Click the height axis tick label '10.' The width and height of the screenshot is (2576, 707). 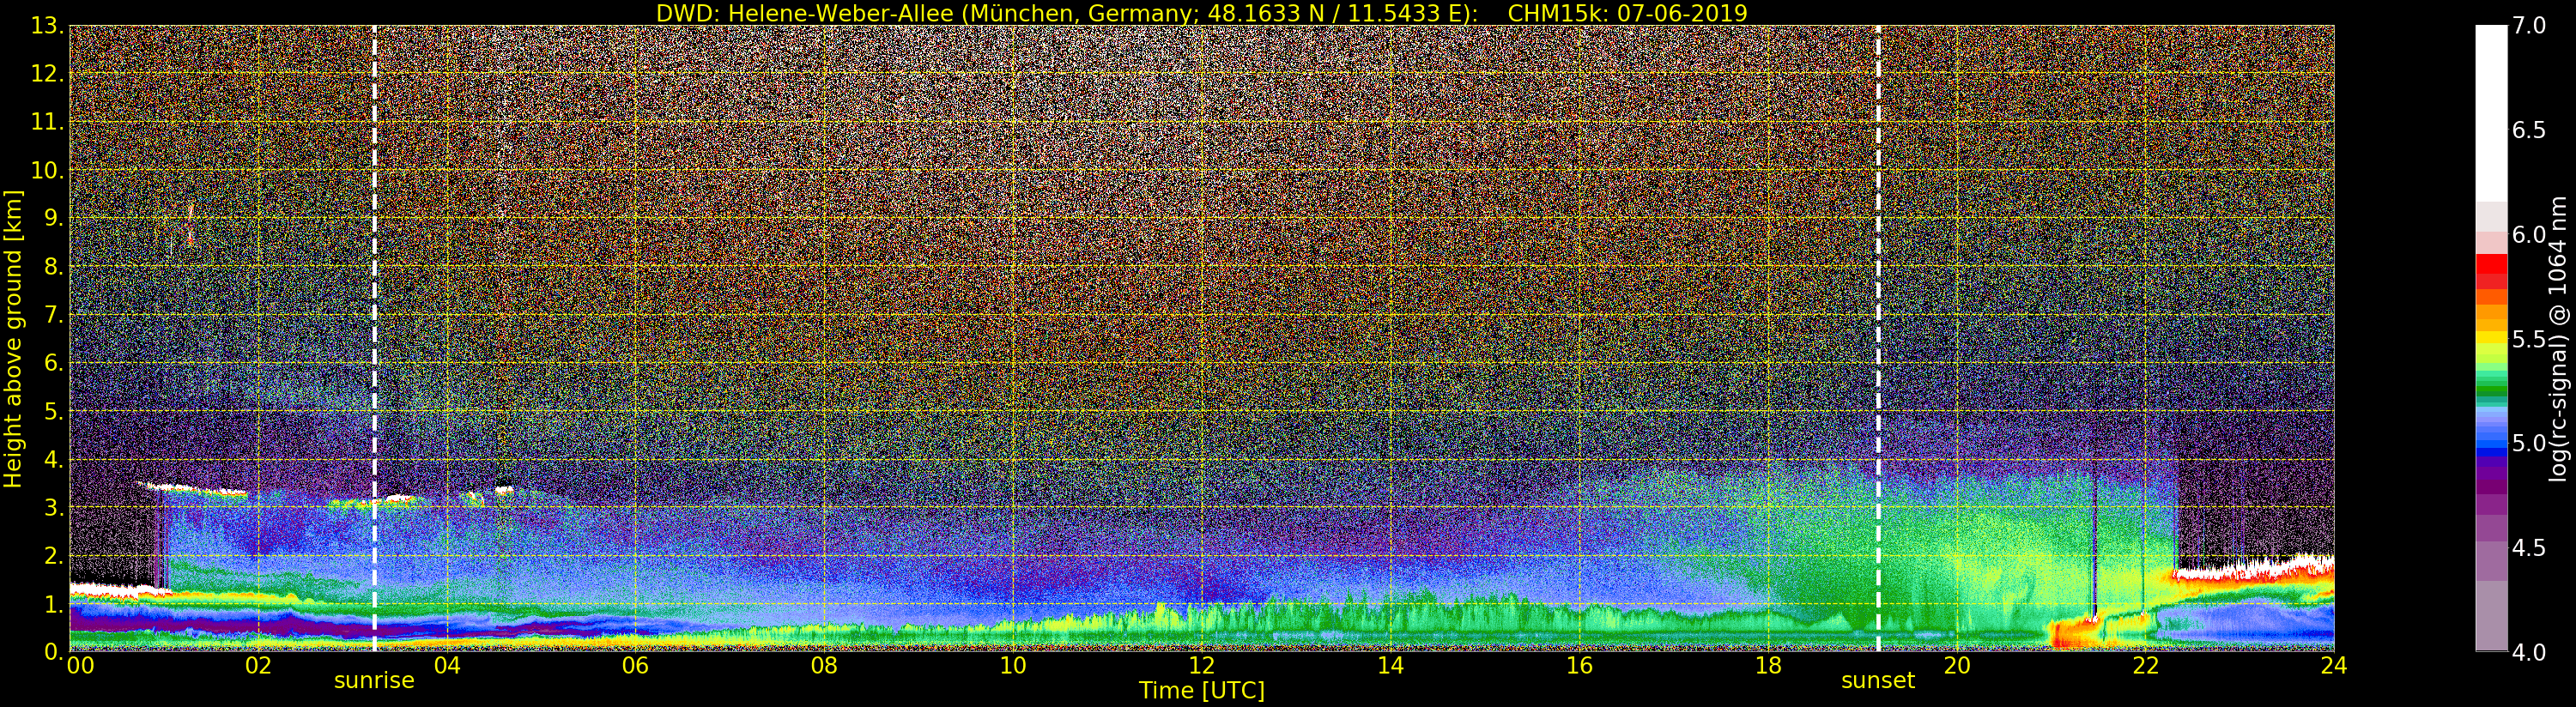[47, 170]
